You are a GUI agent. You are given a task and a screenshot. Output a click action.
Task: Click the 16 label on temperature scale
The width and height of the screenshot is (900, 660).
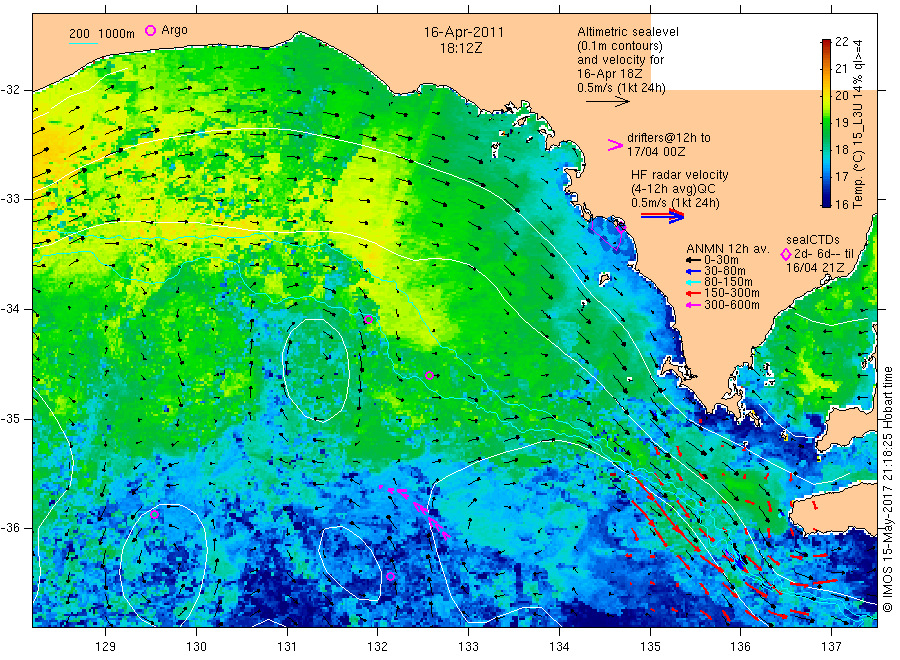pyautogui.click(x=841, y=204)
